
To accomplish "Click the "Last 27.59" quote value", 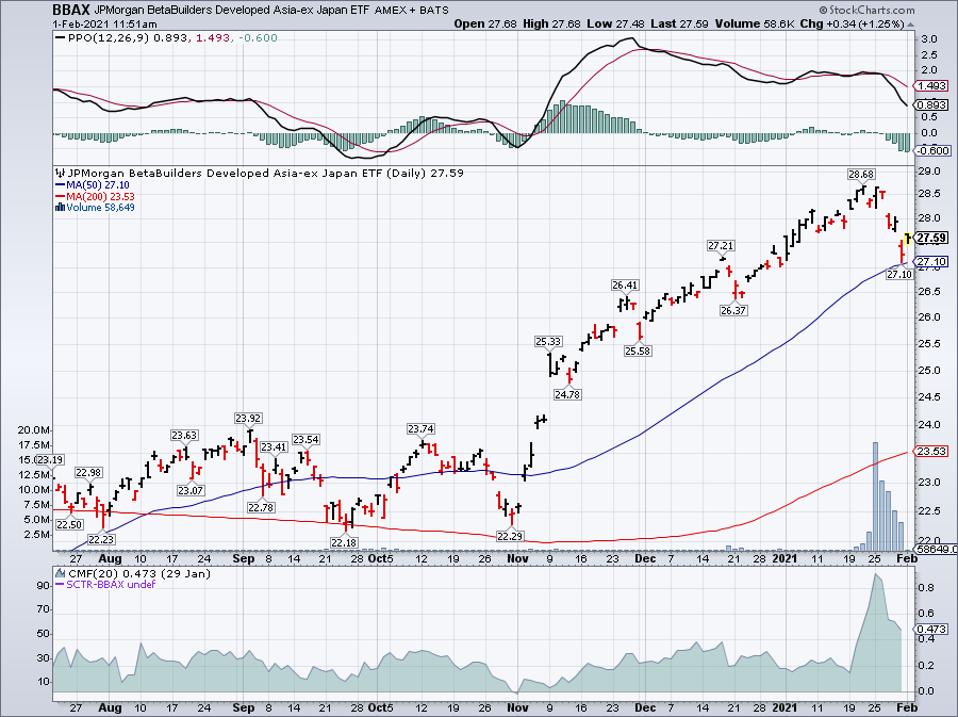I will [x=679, y=24].
